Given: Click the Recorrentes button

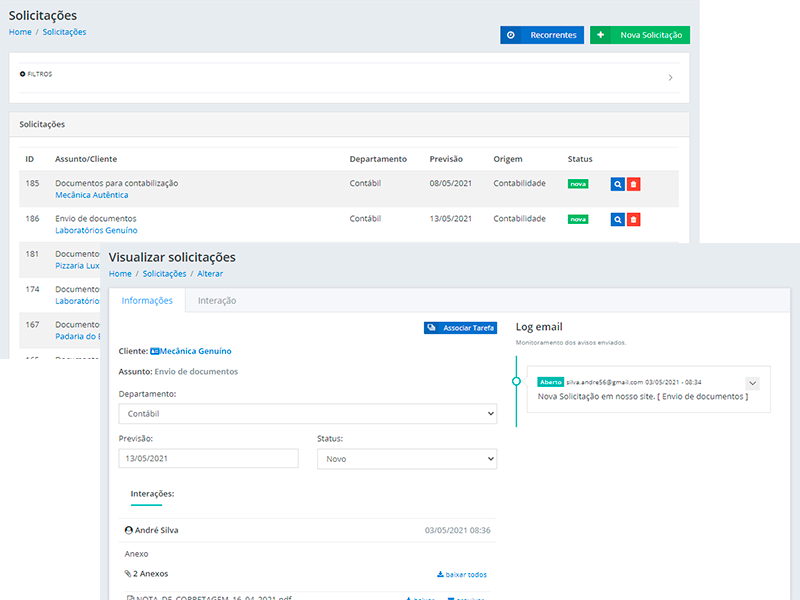Looking at the screenshot, I should [541, 35].
